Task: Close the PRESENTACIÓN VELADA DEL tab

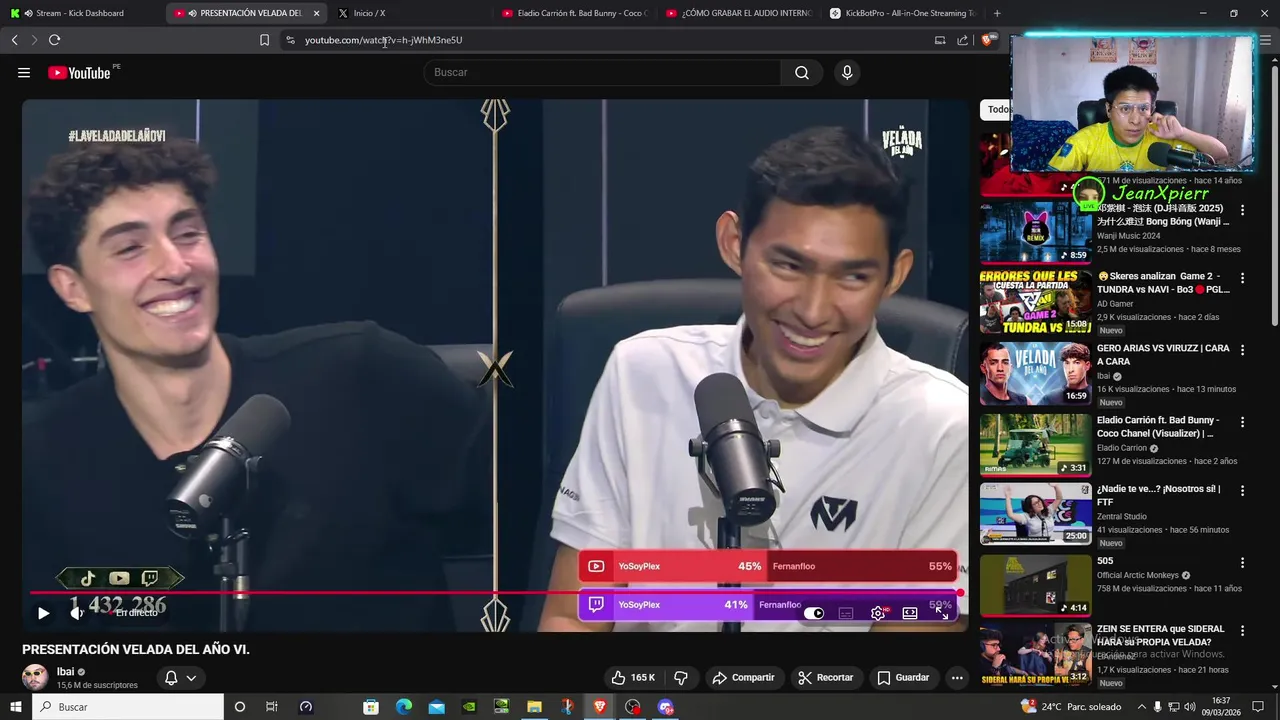Action: click(x=317, y=13)
